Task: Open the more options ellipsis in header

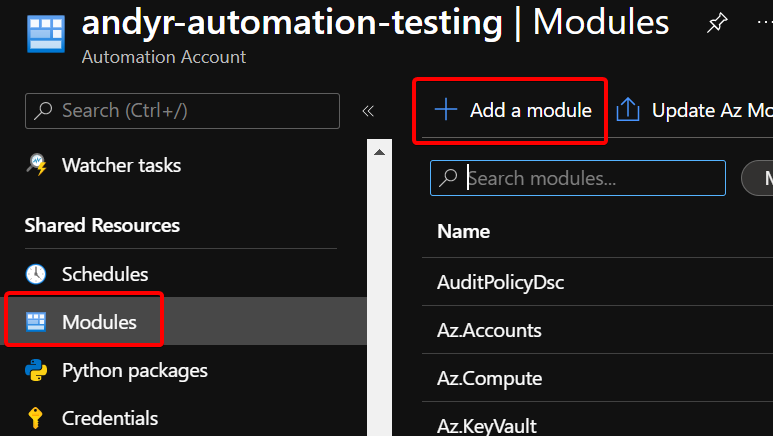Action: (x=764, y=23)
